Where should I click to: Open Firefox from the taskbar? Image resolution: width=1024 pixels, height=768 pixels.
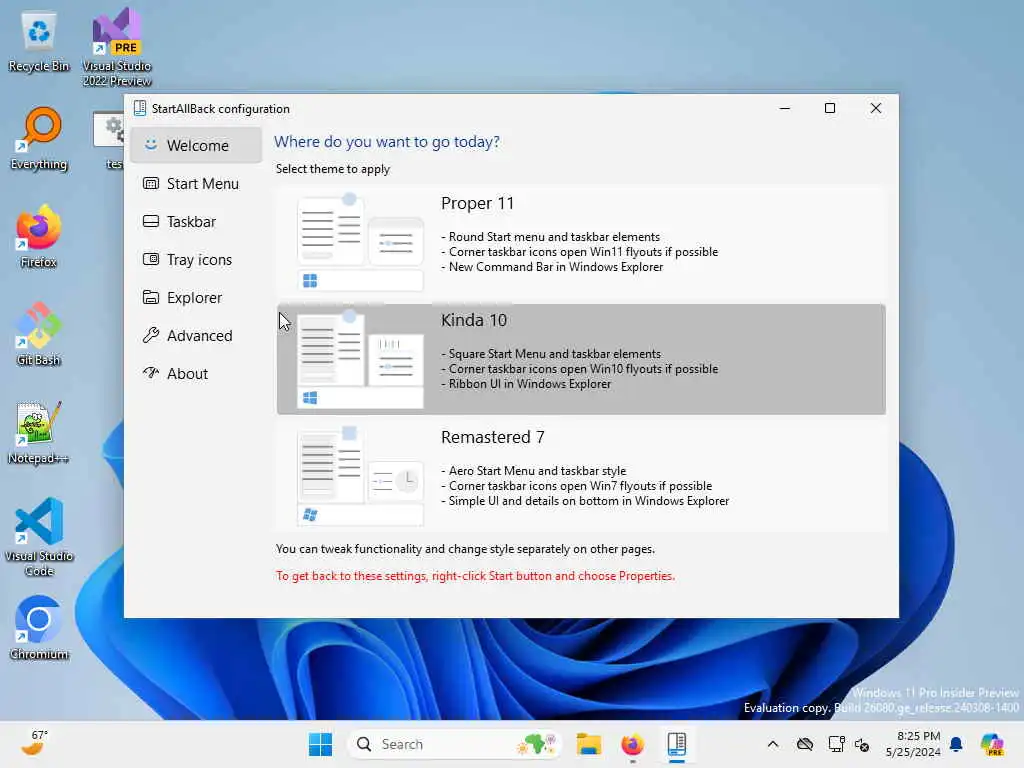coord(632,744)
